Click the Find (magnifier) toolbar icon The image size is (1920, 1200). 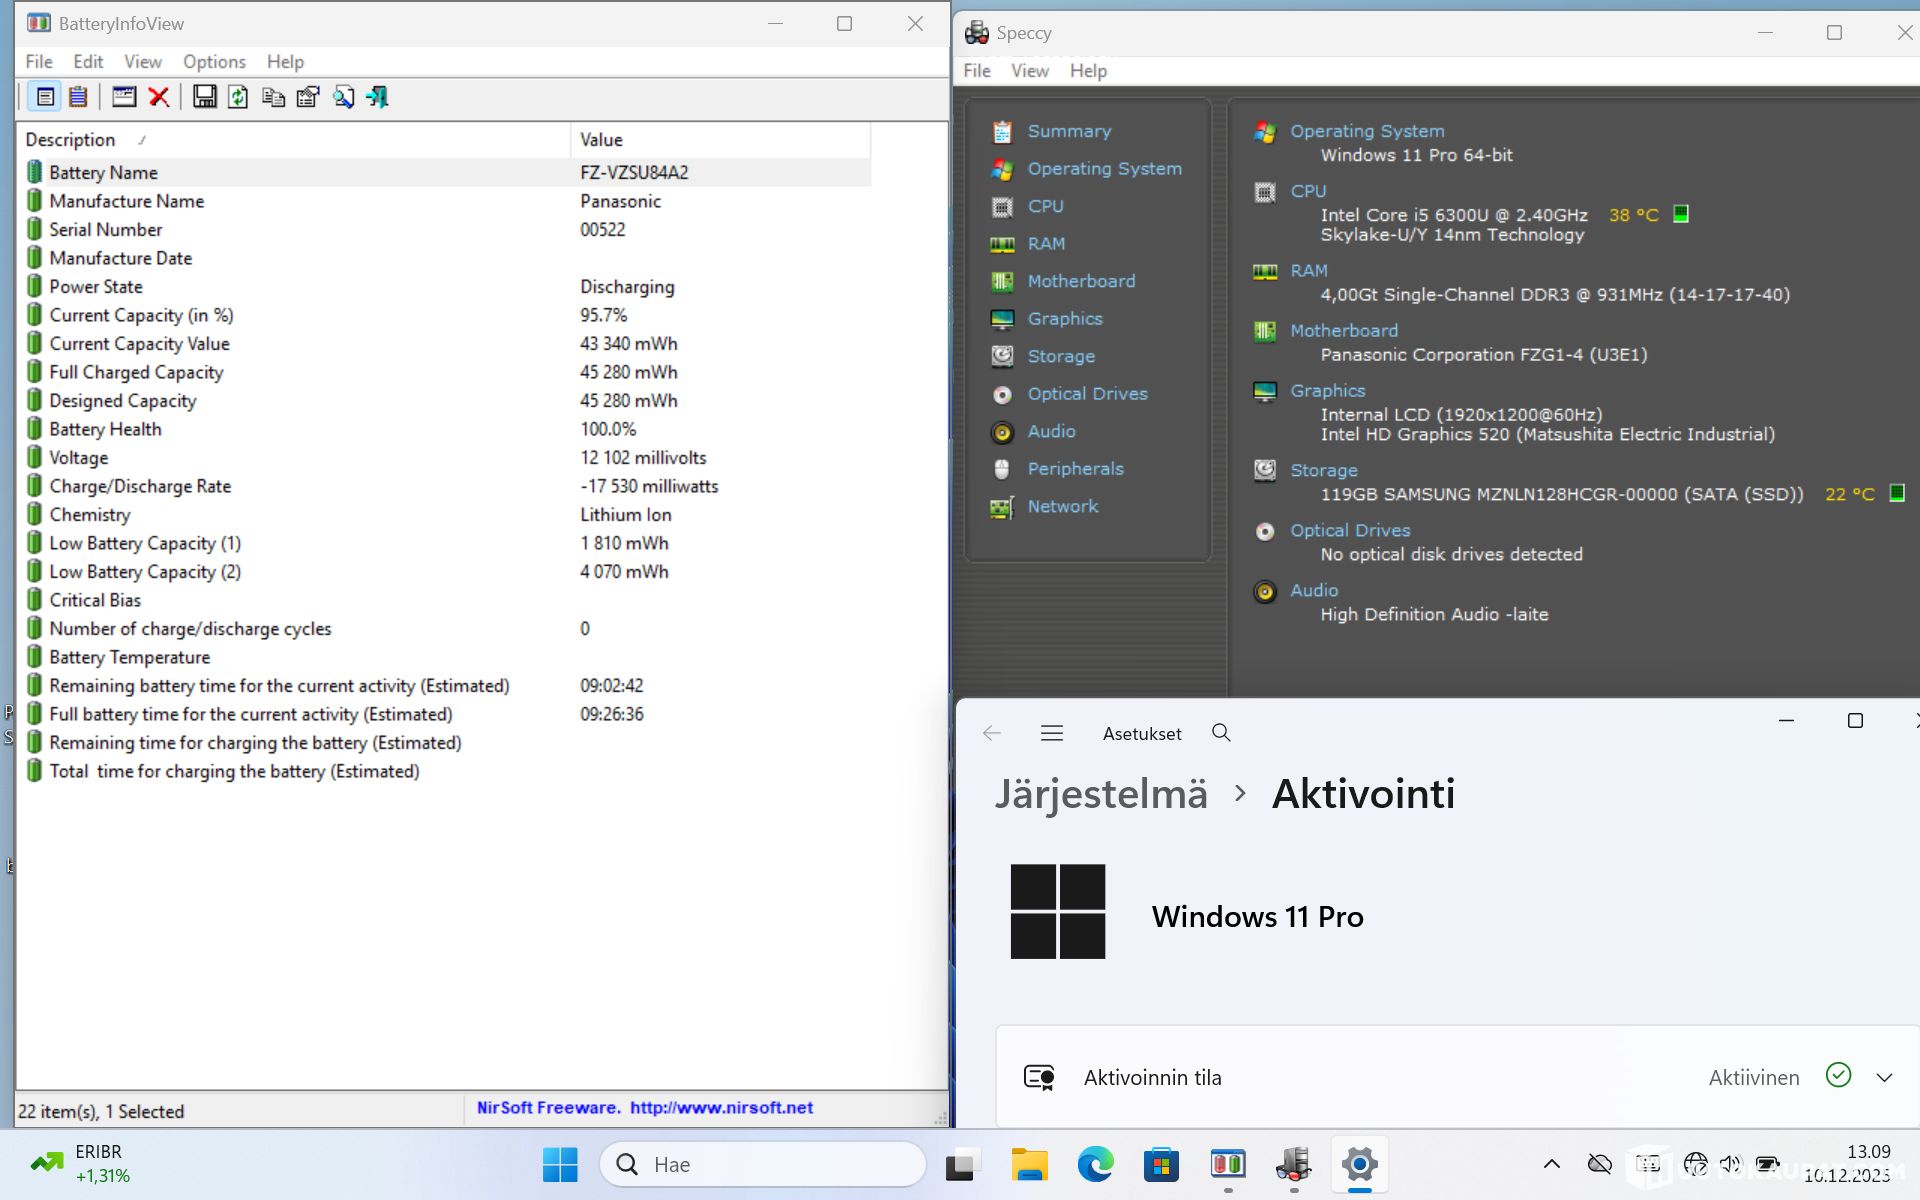coord(343,97)
